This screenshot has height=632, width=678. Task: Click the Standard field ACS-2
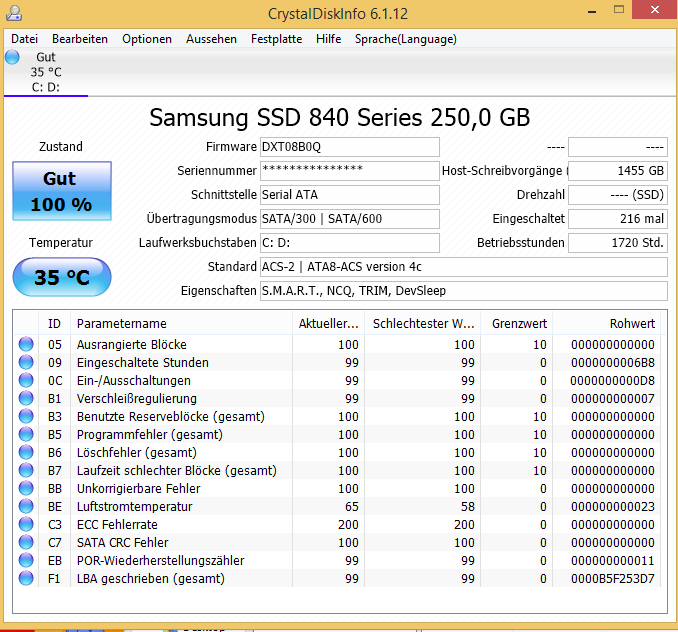pyautogui.click(x=464, y=267)
